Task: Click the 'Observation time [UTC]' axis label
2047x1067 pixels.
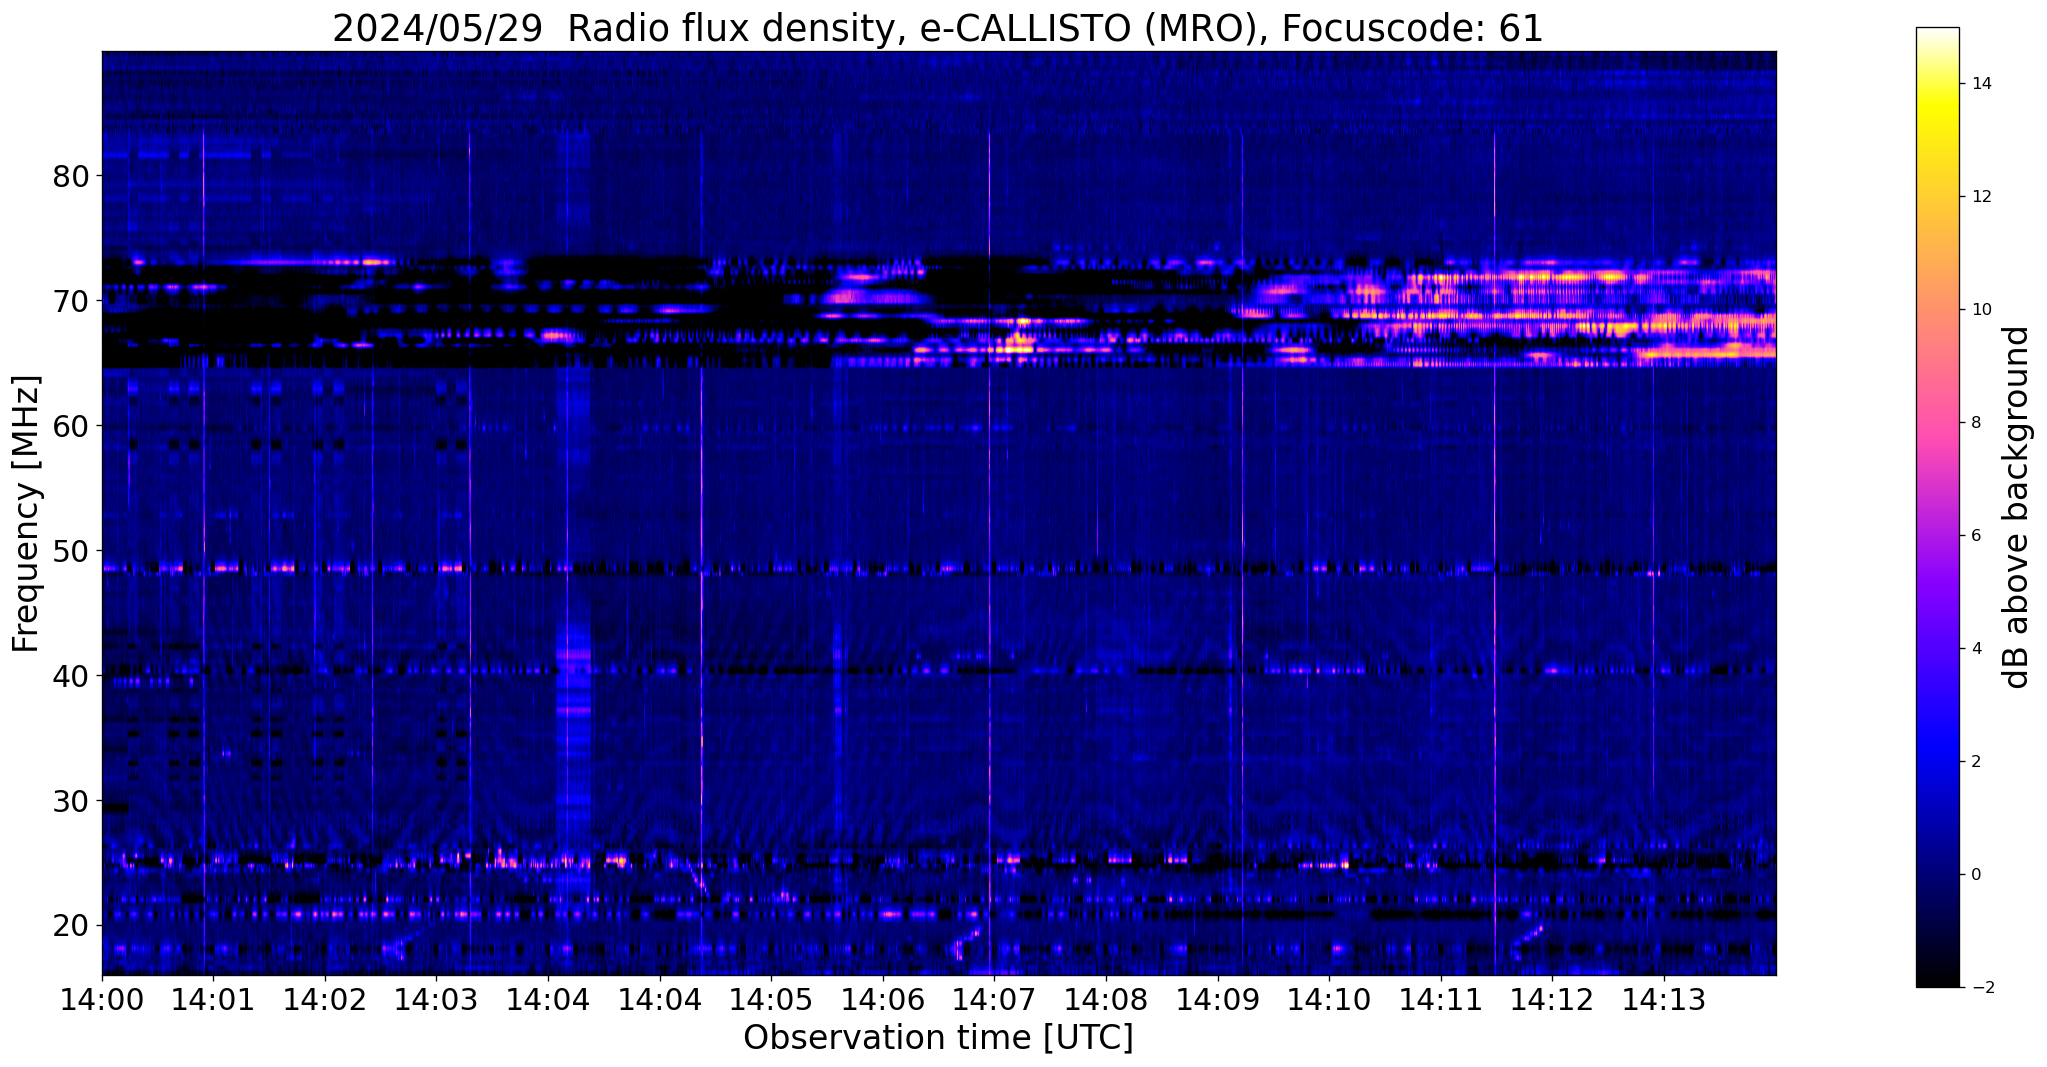Action: (938, 1038)
